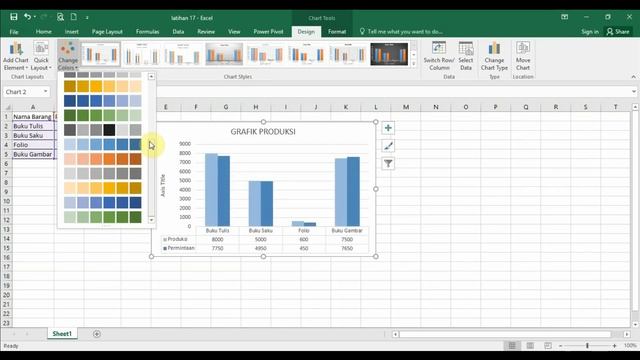The height and width of the screenshot is (360, 640).
Task: Click the Sign in link
Action: [590, 31]
